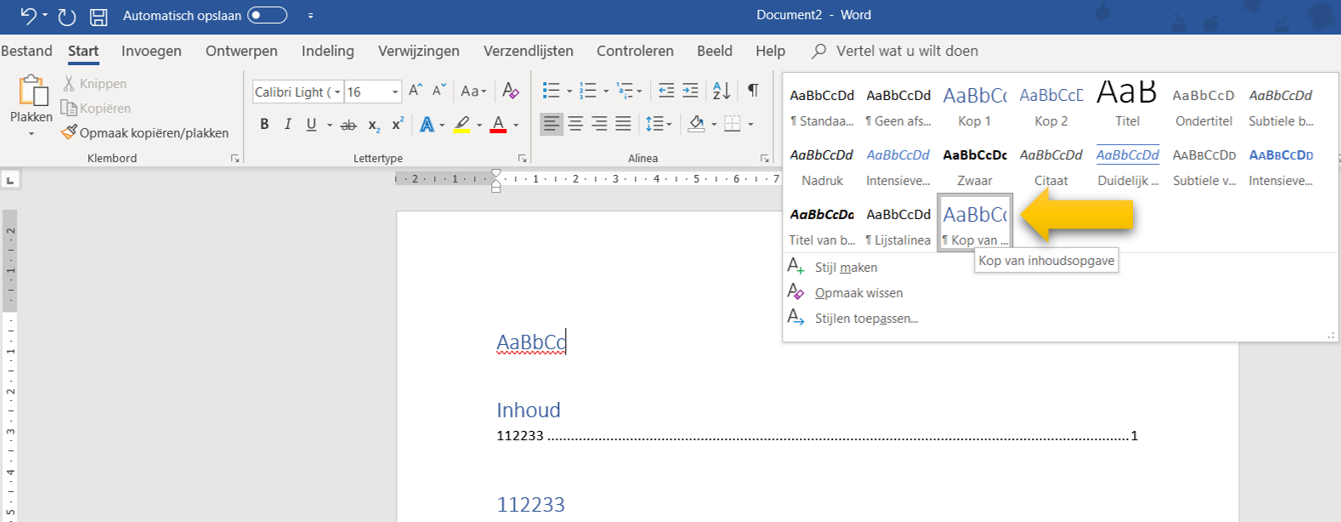Choose Stijlen toepassen... option
1341x522 pixels.
pyautogui.click(x=866, y=319)
